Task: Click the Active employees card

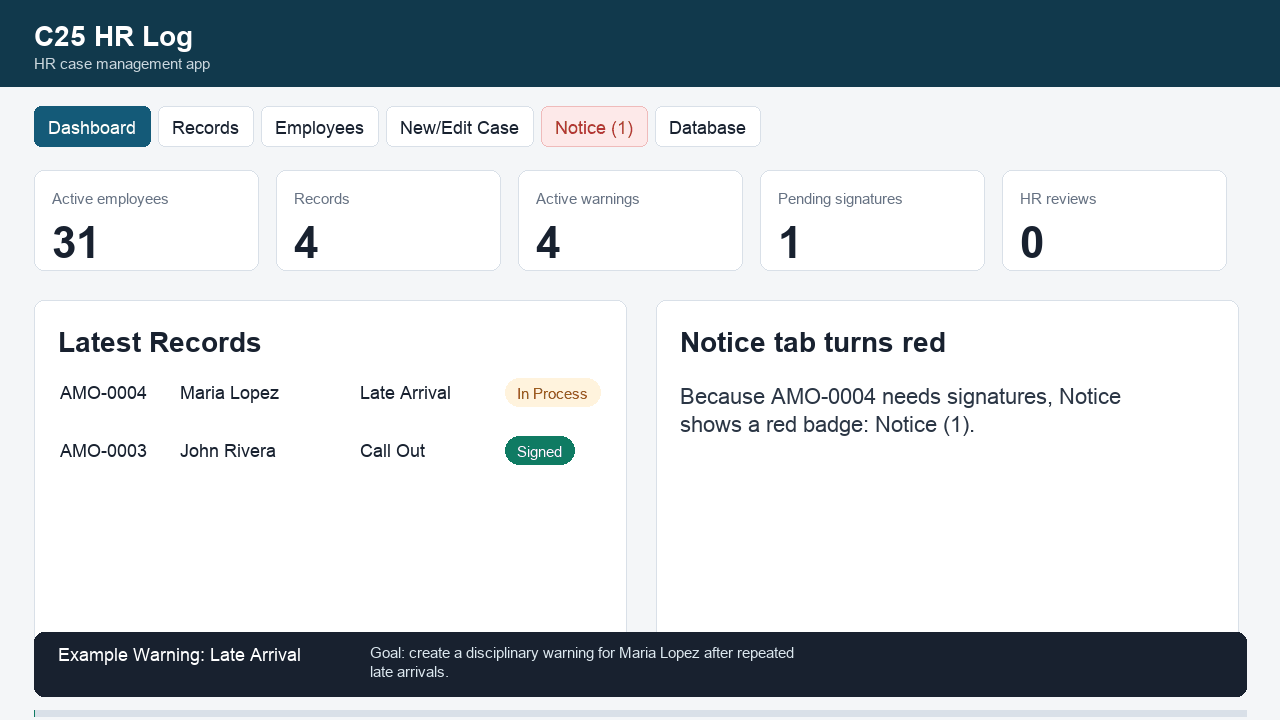Action: point(146,220)
